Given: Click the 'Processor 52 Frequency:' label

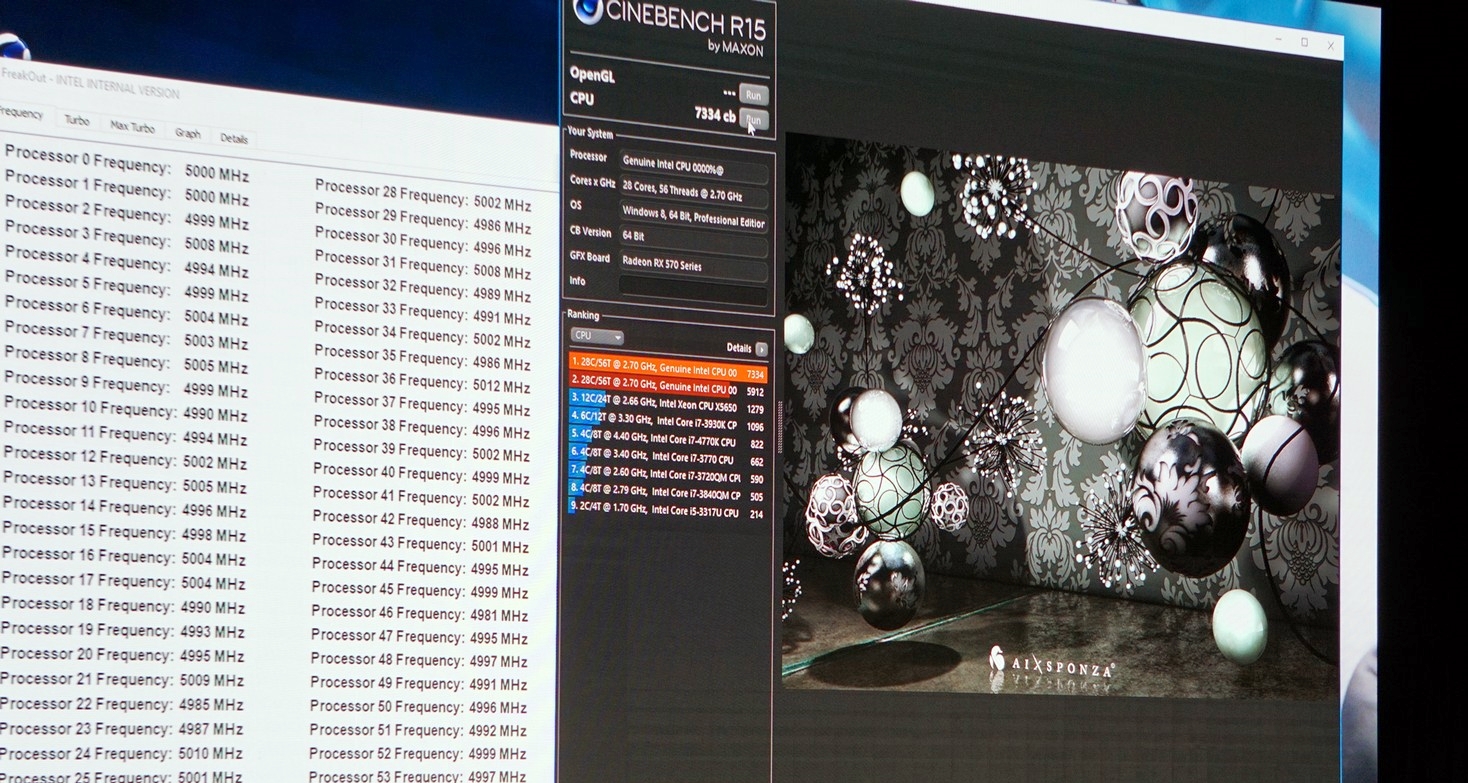Looking at the screenshot, I should click(x=386, y=753).
